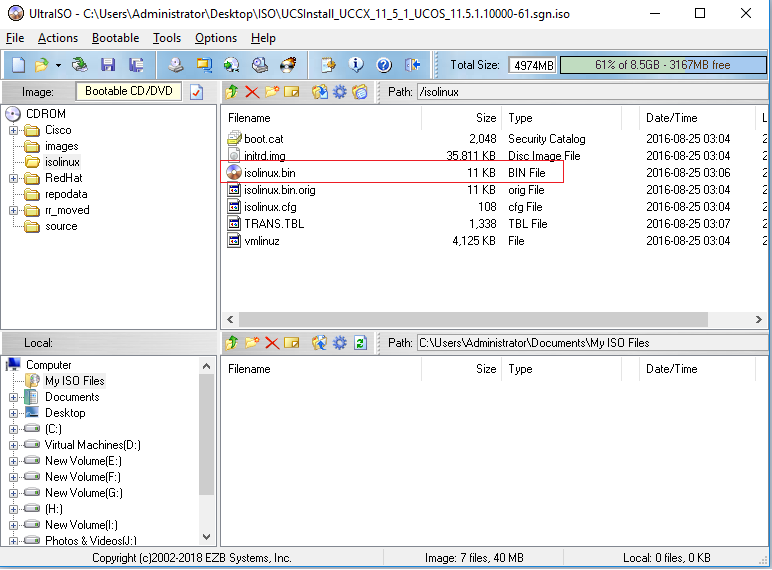Expand the (C:) drive node

point(13,429)
